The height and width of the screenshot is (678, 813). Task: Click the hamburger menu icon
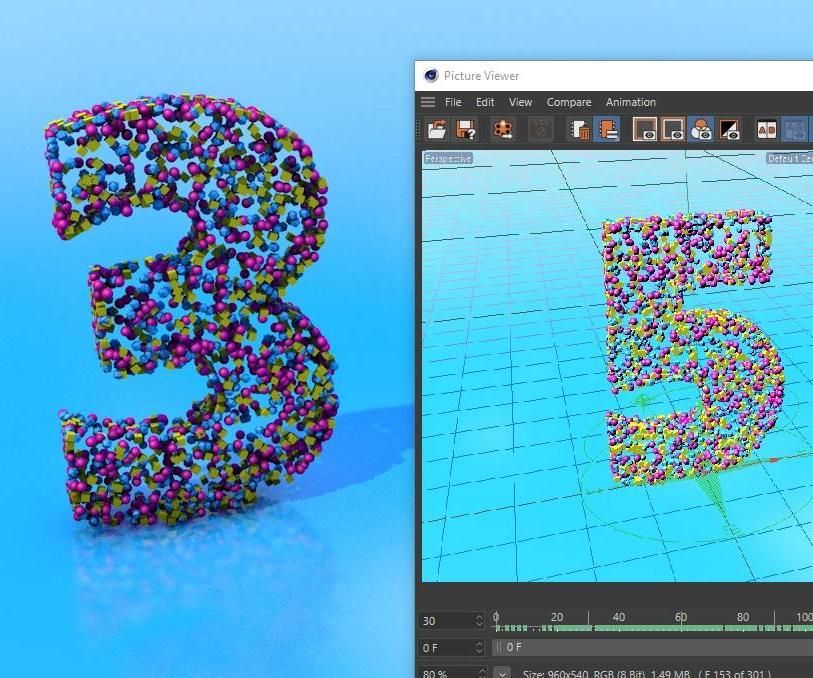click(x=428, y=101)
